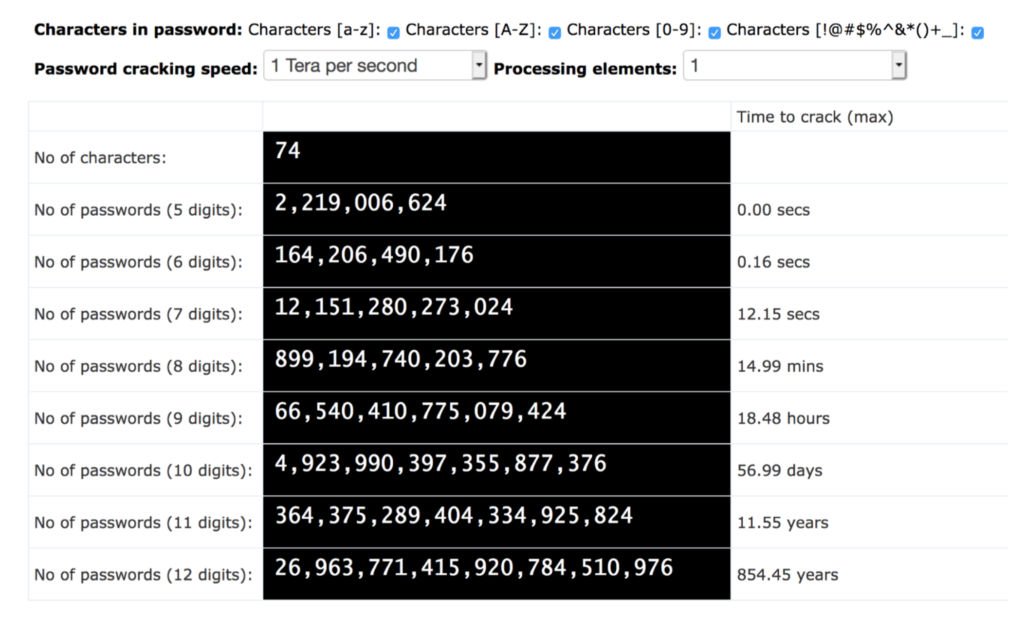This screenshot has height=640, width=1024.
Task: Click the 12-digit password count value
Action: pyautogui.click(x=474, y=568)
